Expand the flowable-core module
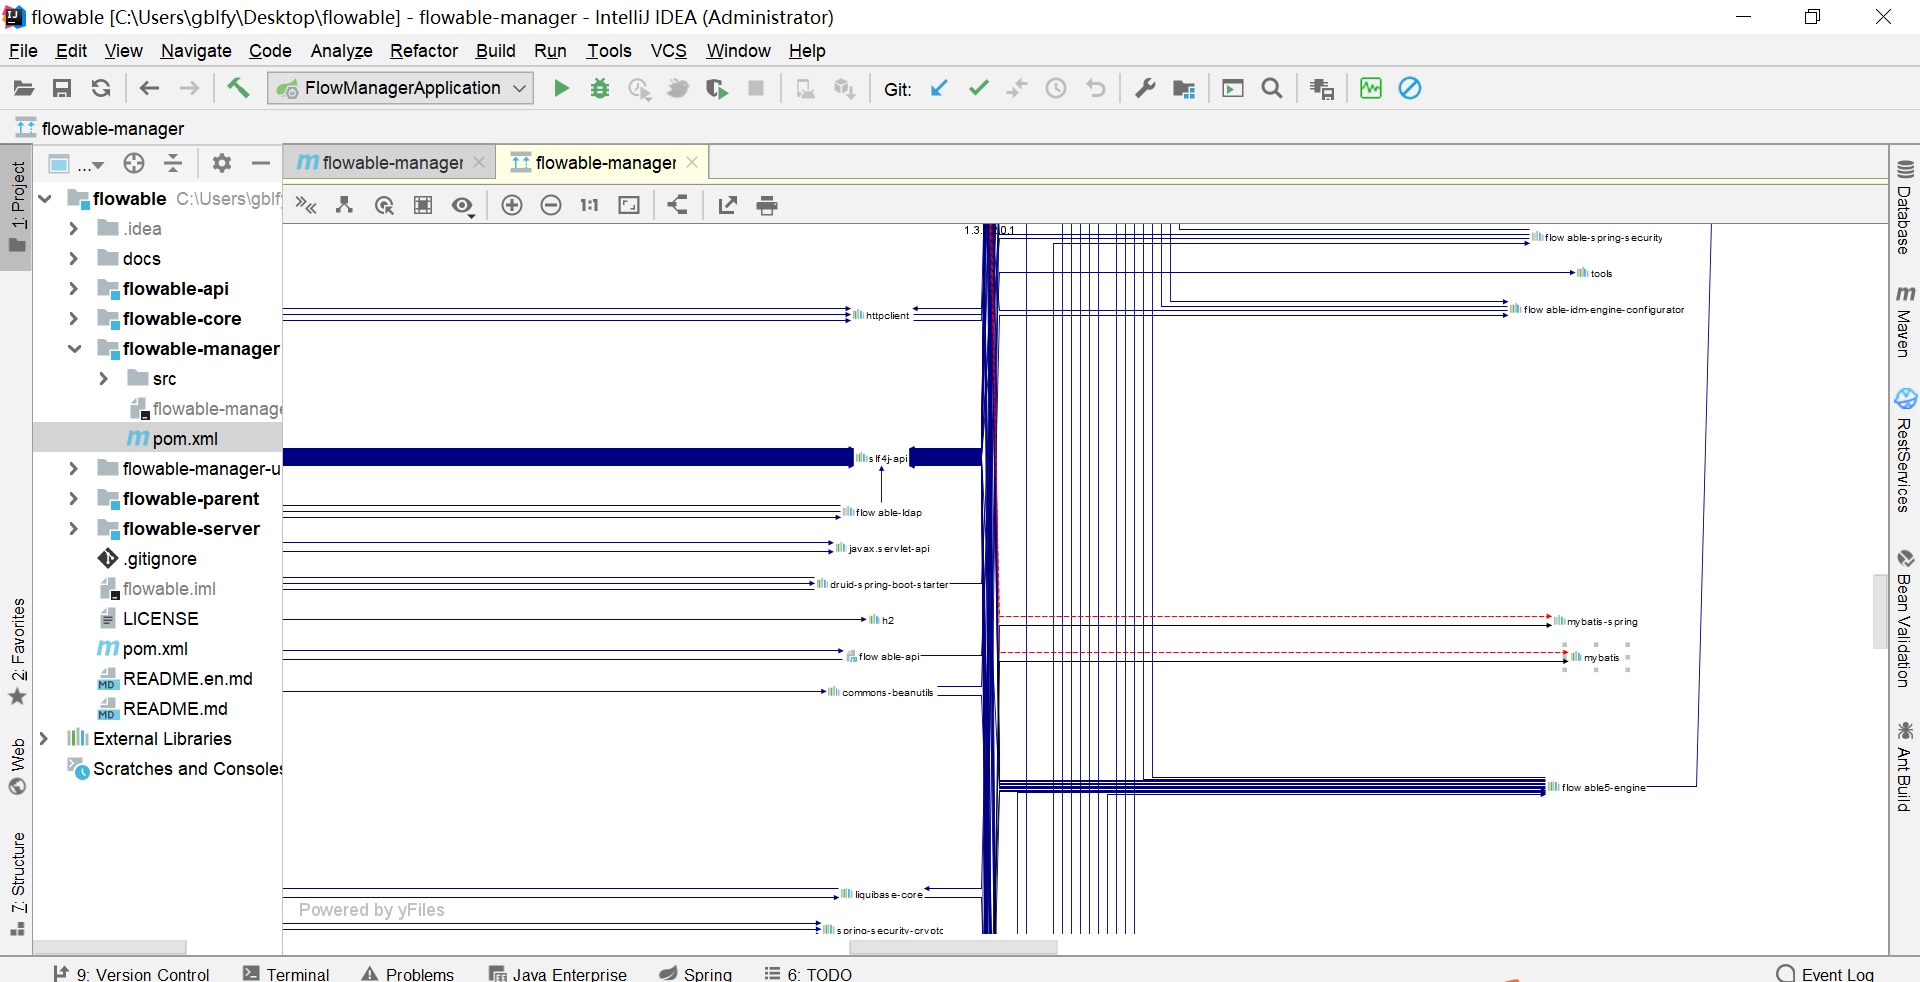This screenshot has height=982, width=1920. pos(73,319)
